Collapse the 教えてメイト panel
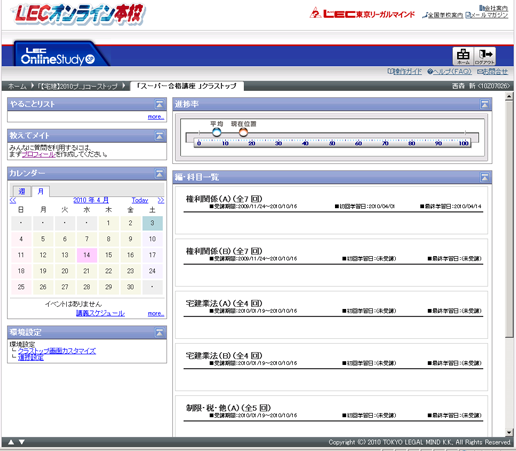Image resolution: width=516 pixels, height=451 pixels. tap(159, 136)
